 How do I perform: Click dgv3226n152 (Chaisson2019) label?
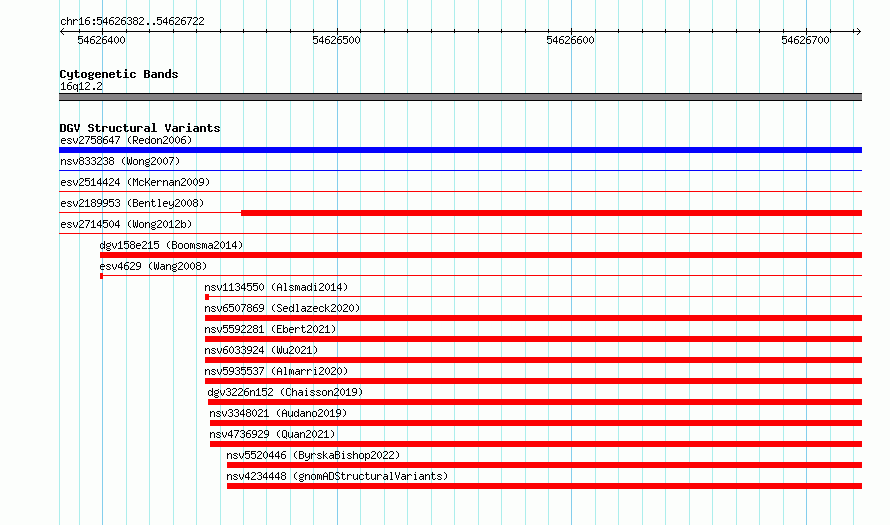click(285, 392)
